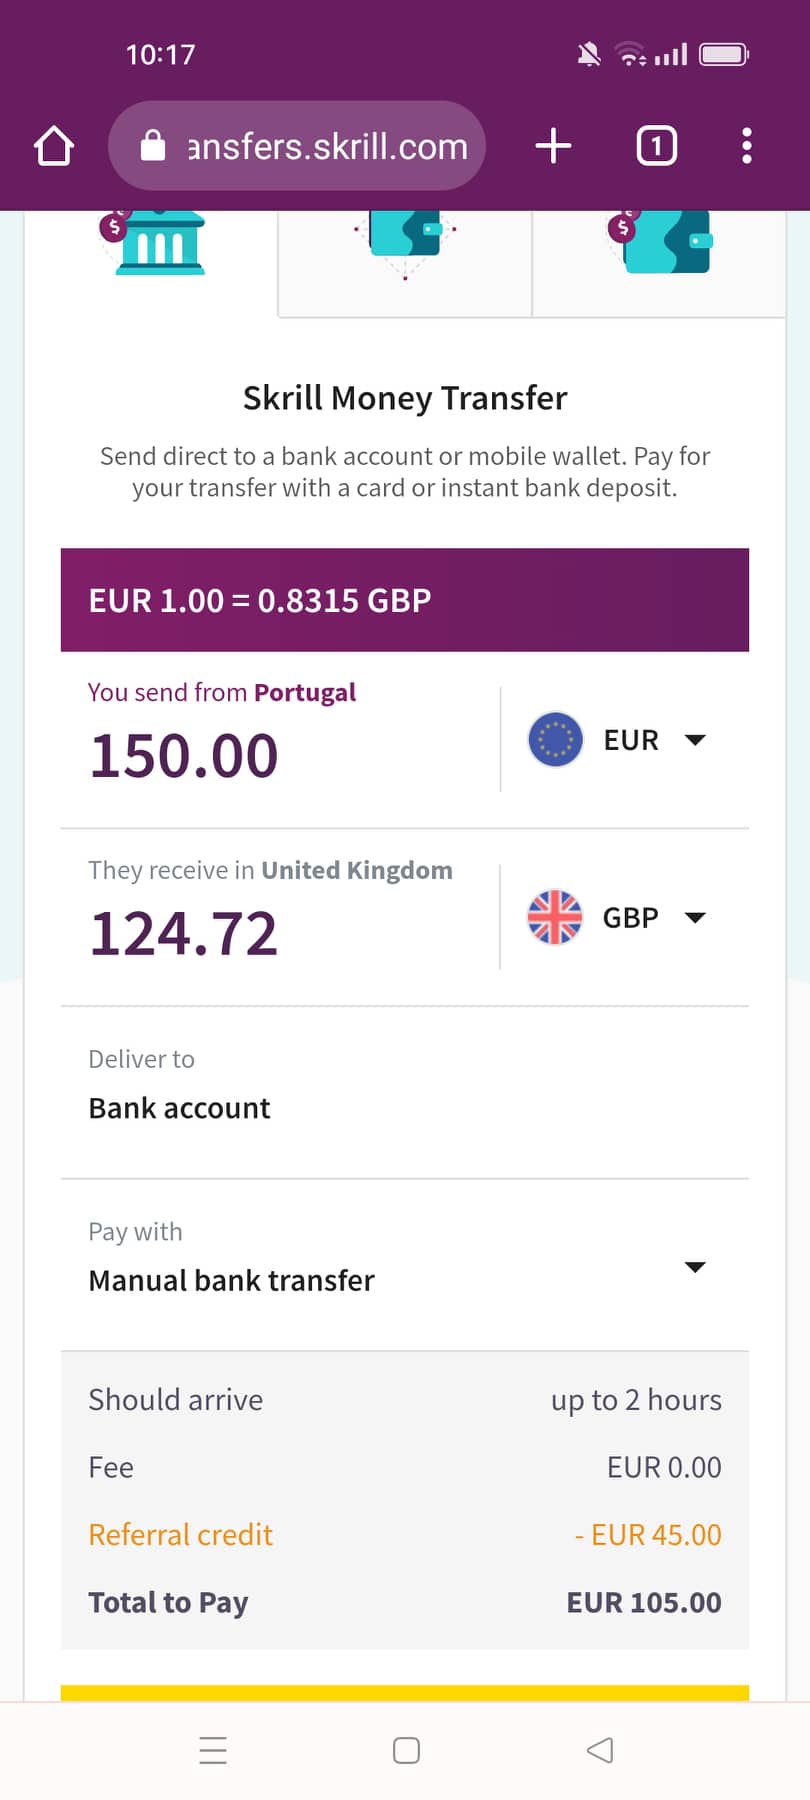Tap the Bank account delivery option
Screen dimensions: 810x1800
180,1108
